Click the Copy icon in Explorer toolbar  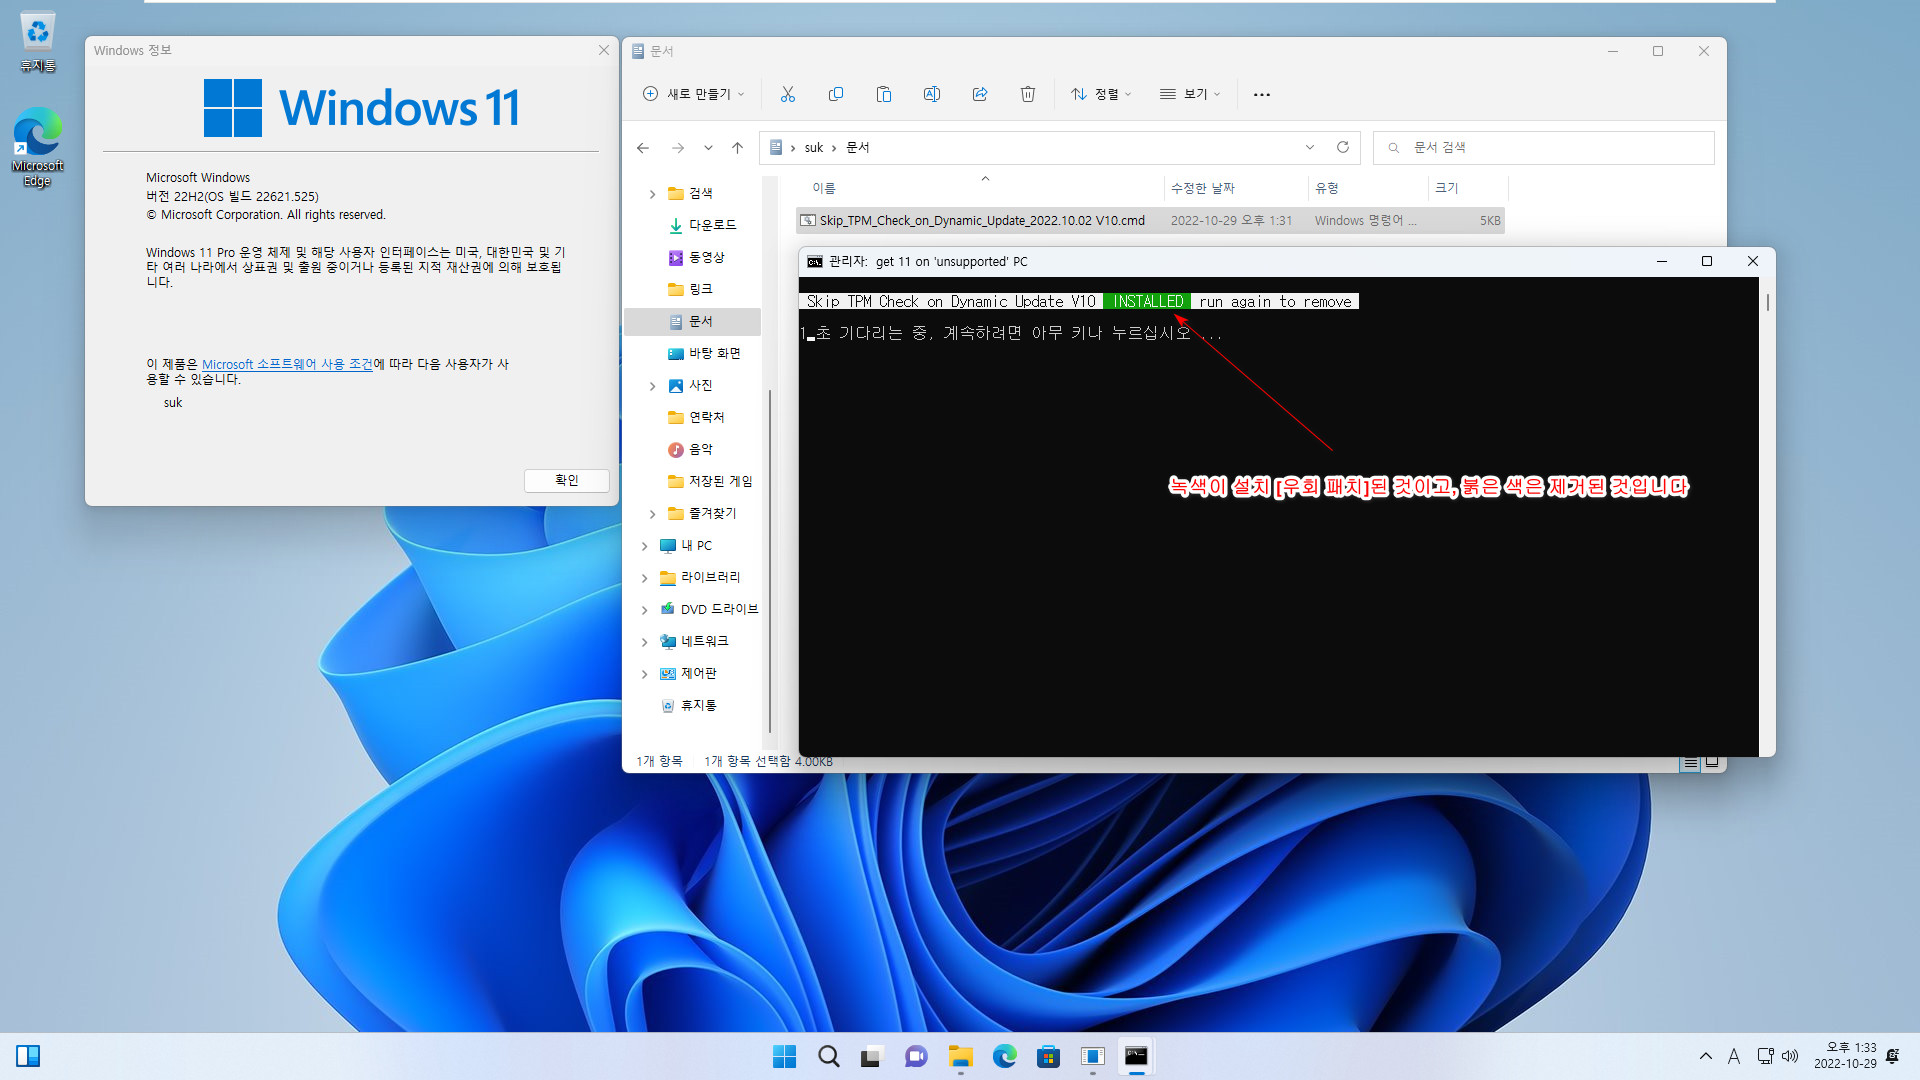tap(836, 94)
